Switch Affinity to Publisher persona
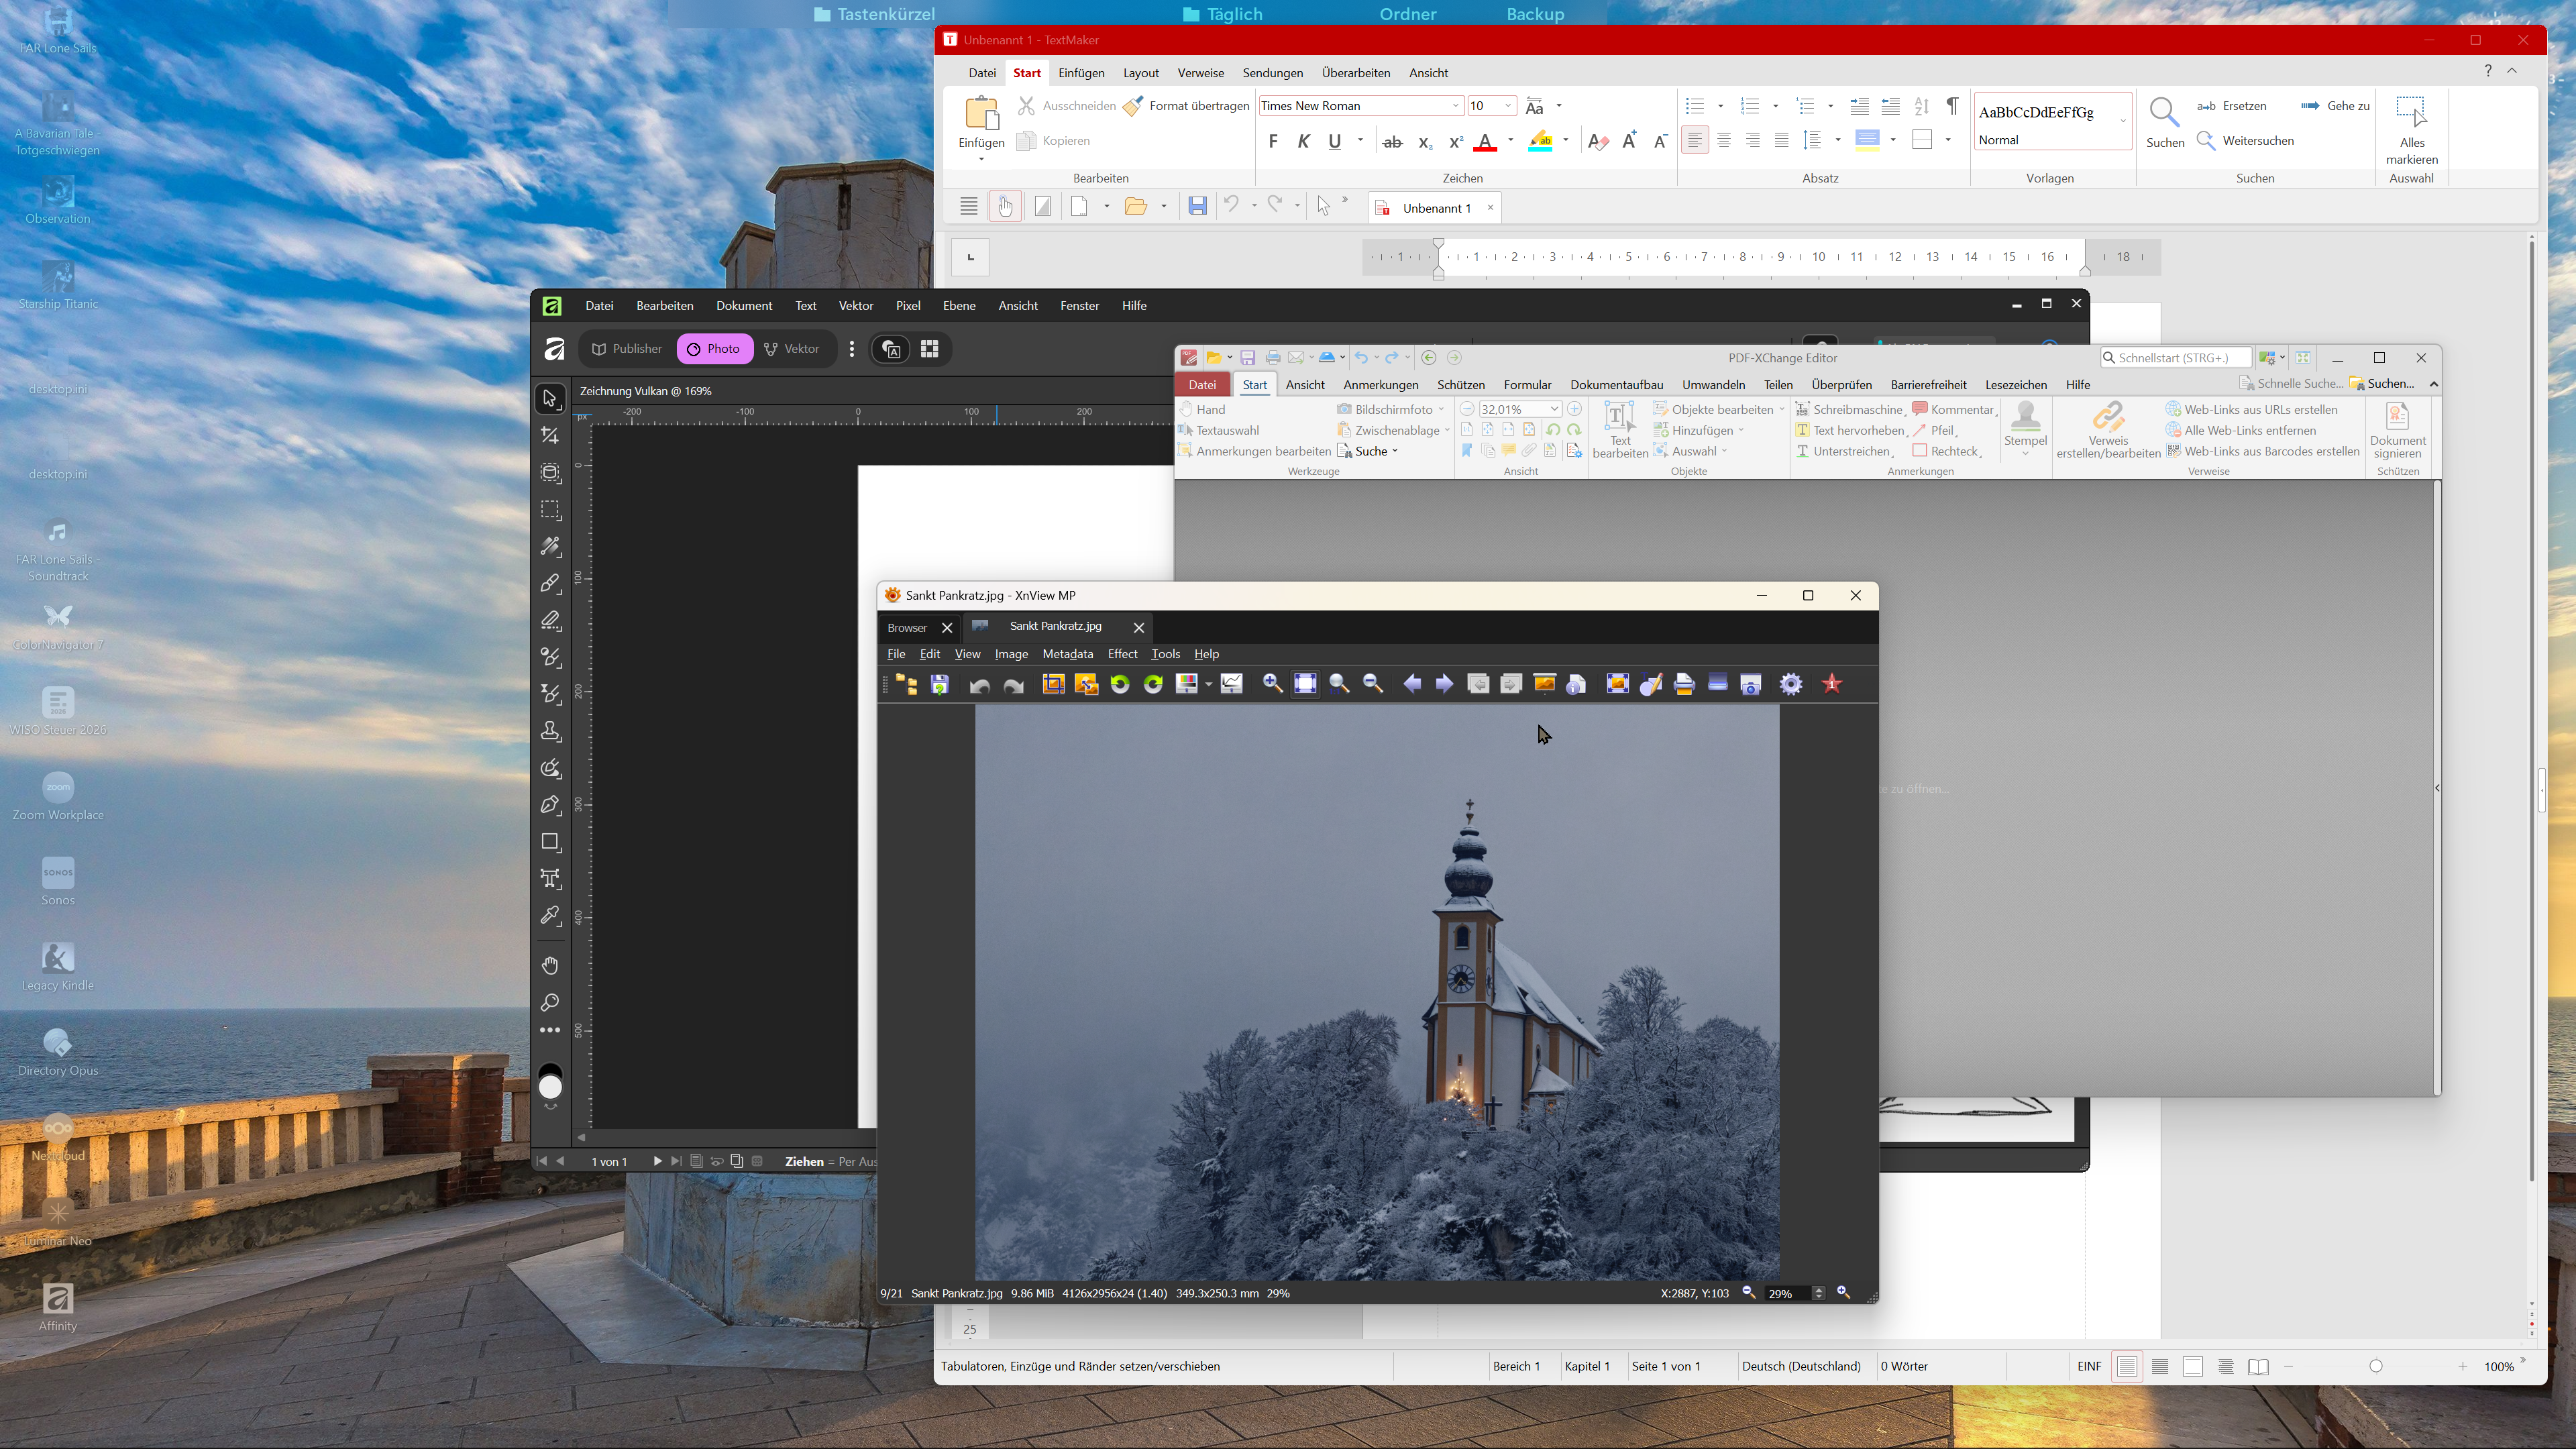This screenshot has width=2576, height=1449. tap(626, 349)
